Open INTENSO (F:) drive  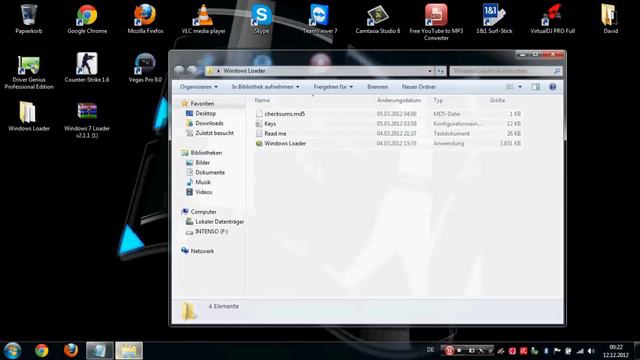click(x=211, y=231)
